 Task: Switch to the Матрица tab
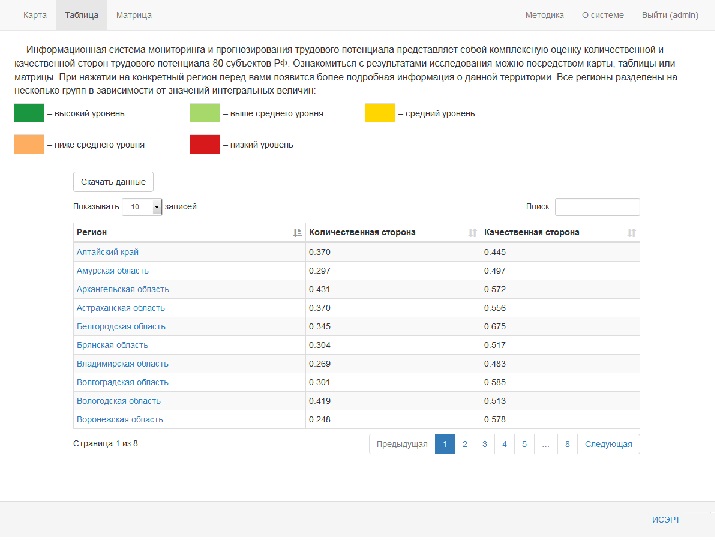[x=134, y=15]
